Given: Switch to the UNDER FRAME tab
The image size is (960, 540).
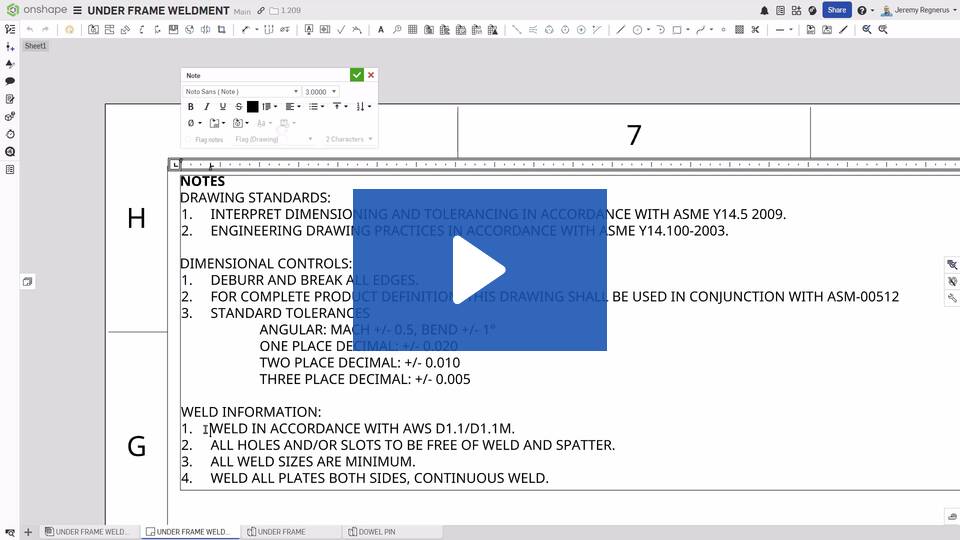Looking at the screenshot, I should 289,532.
